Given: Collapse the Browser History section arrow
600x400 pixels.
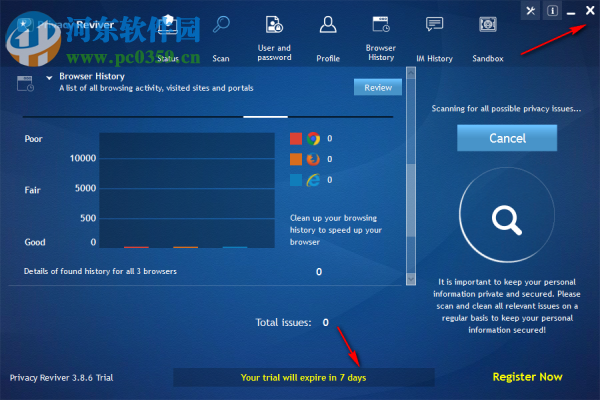Looking at the screenshot, I should tap(49, 78).
